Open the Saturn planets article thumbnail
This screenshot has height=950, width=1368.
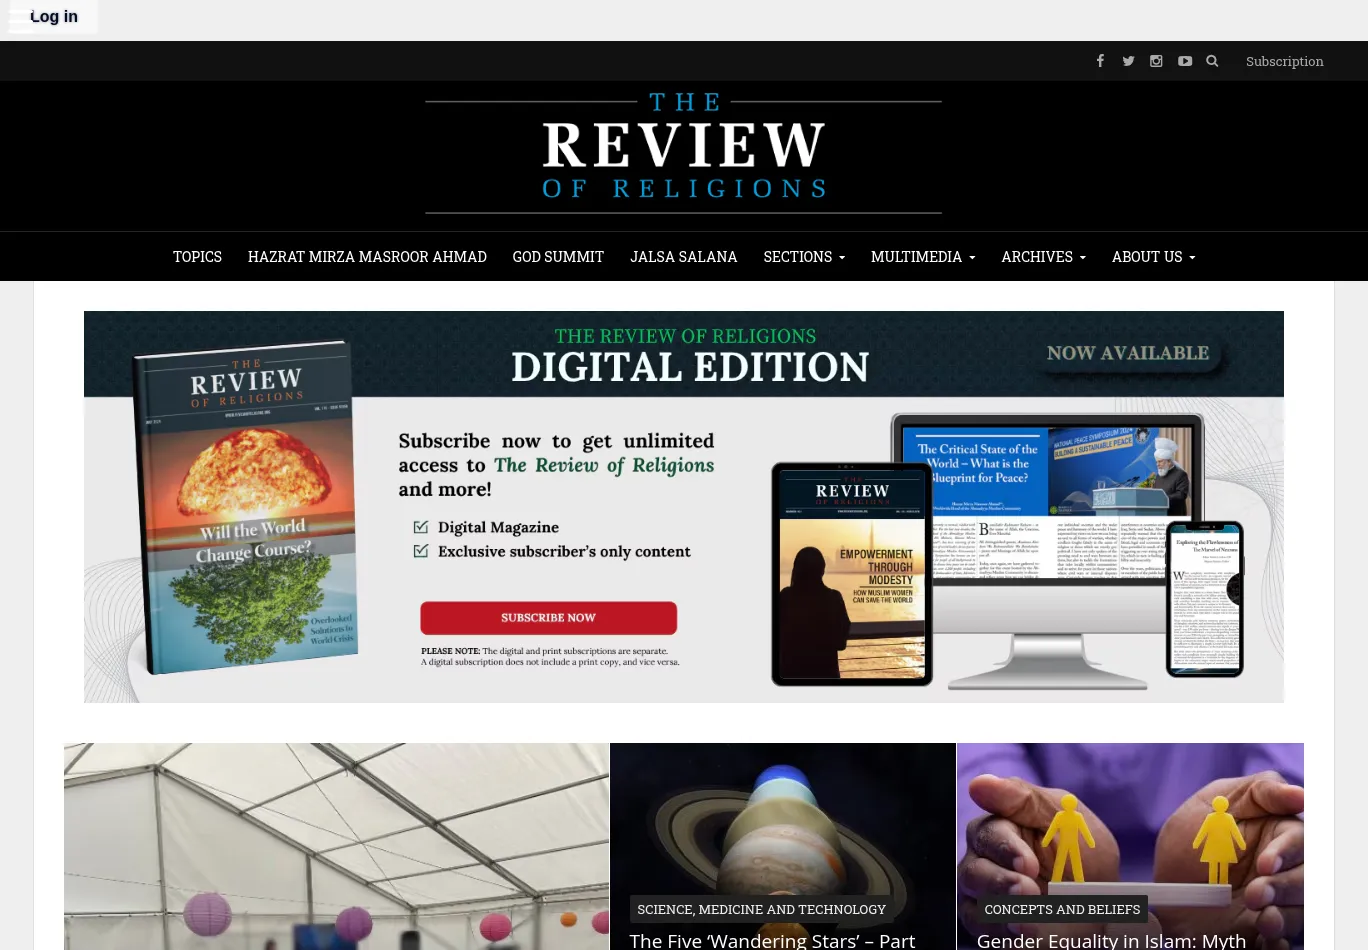coord(782,820)
